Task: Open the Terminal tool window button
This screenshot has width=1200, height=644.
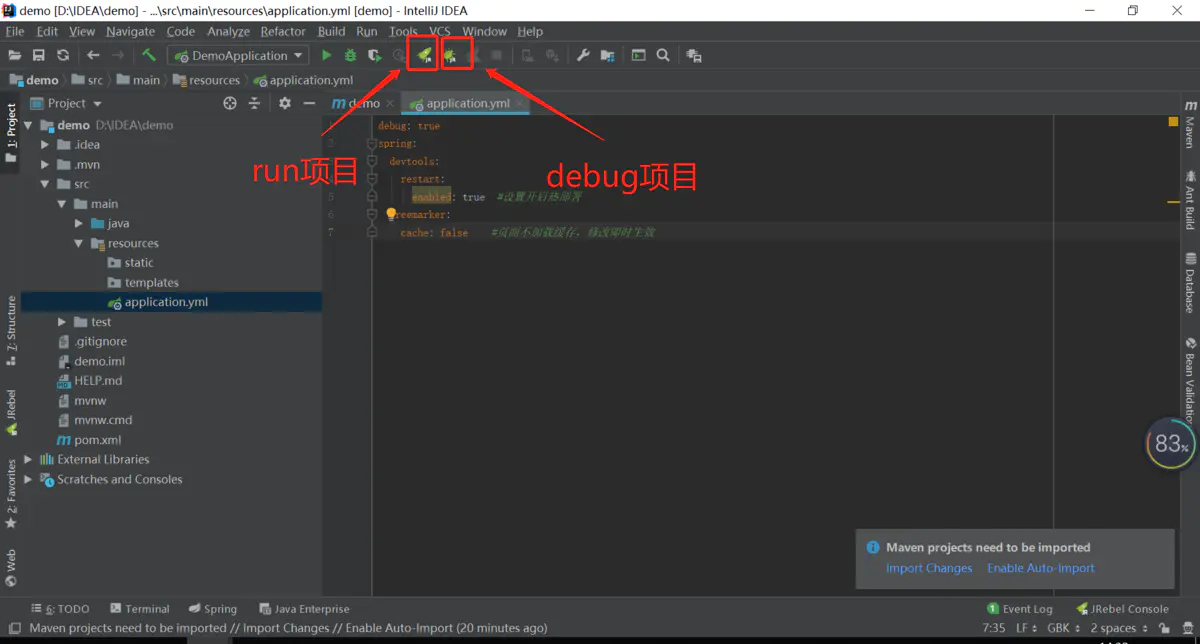Action: coord(139,609)
